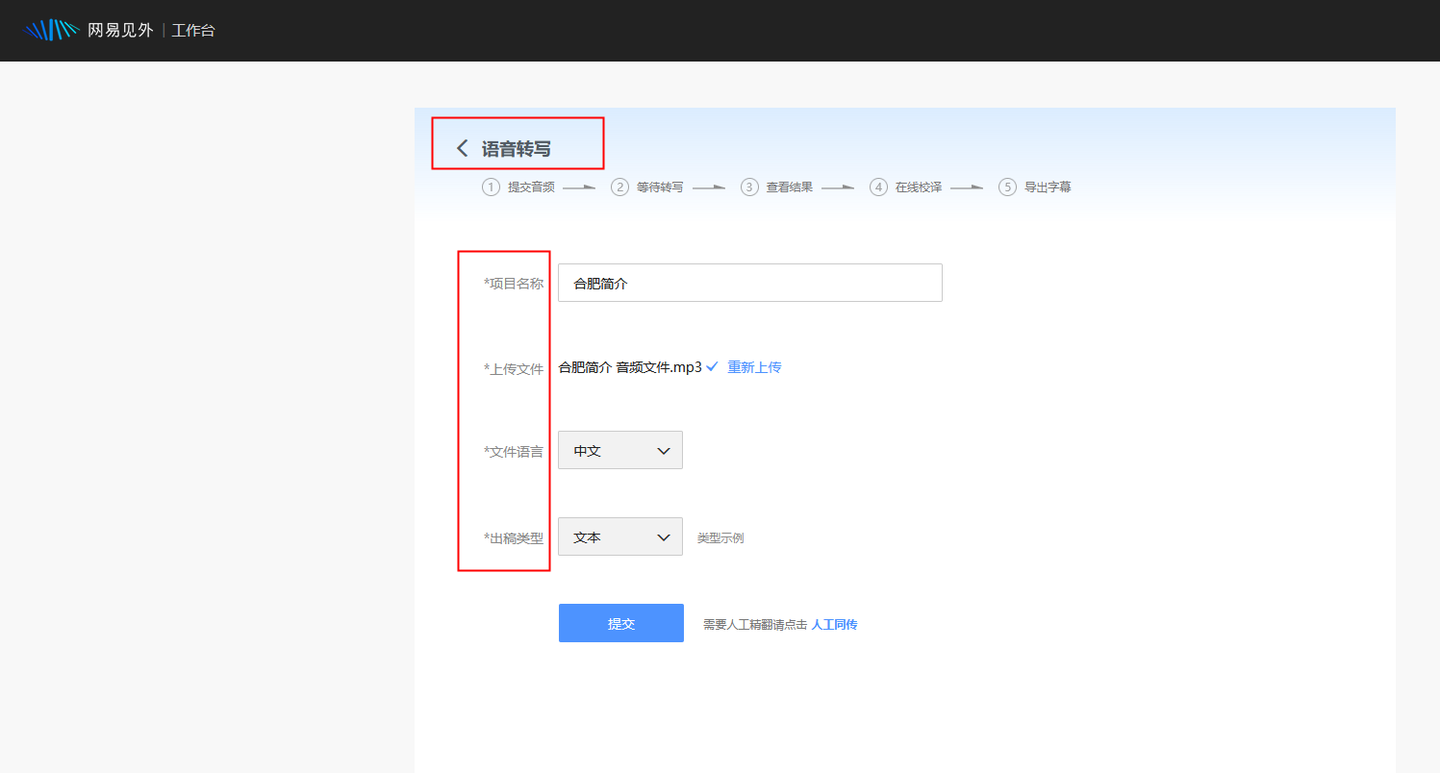This screenshot has height=773, width=1440.
Task: Click the *出稿类型 label
Action: pyautogui.click(x=514, y=538)
